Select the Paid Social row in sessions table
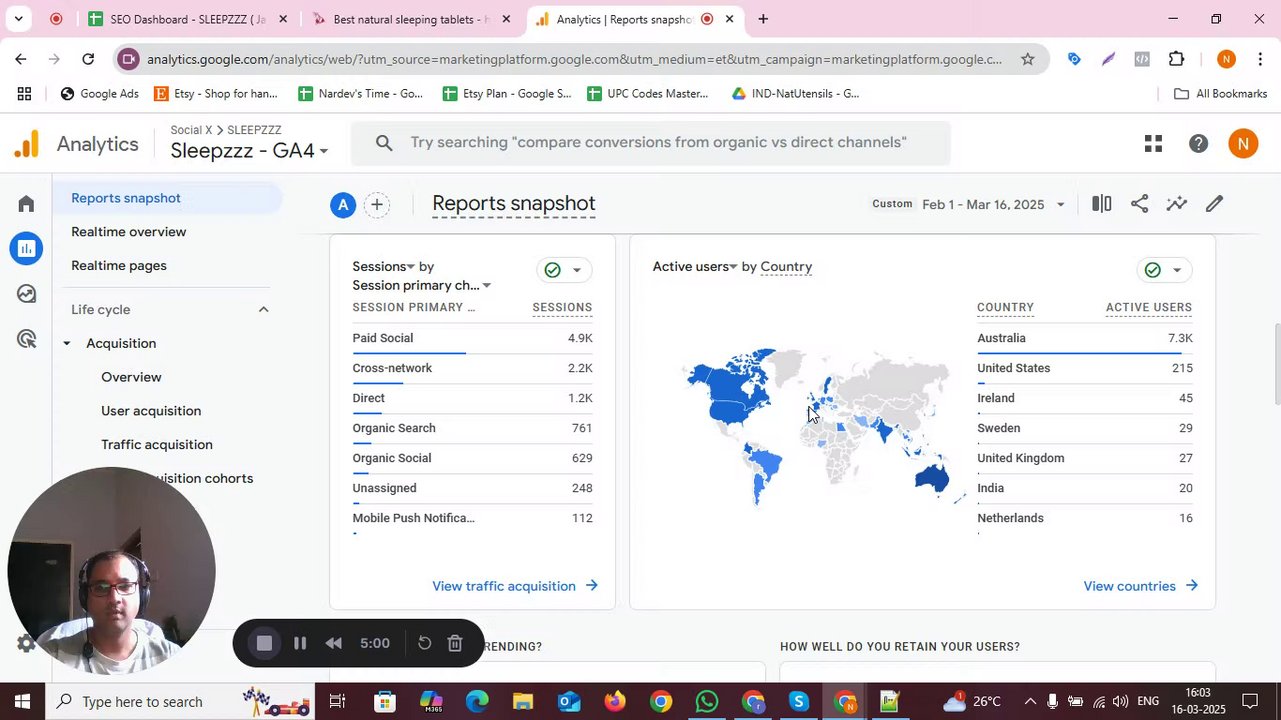Screen dimensions: 1281x720 coord(472,339)
